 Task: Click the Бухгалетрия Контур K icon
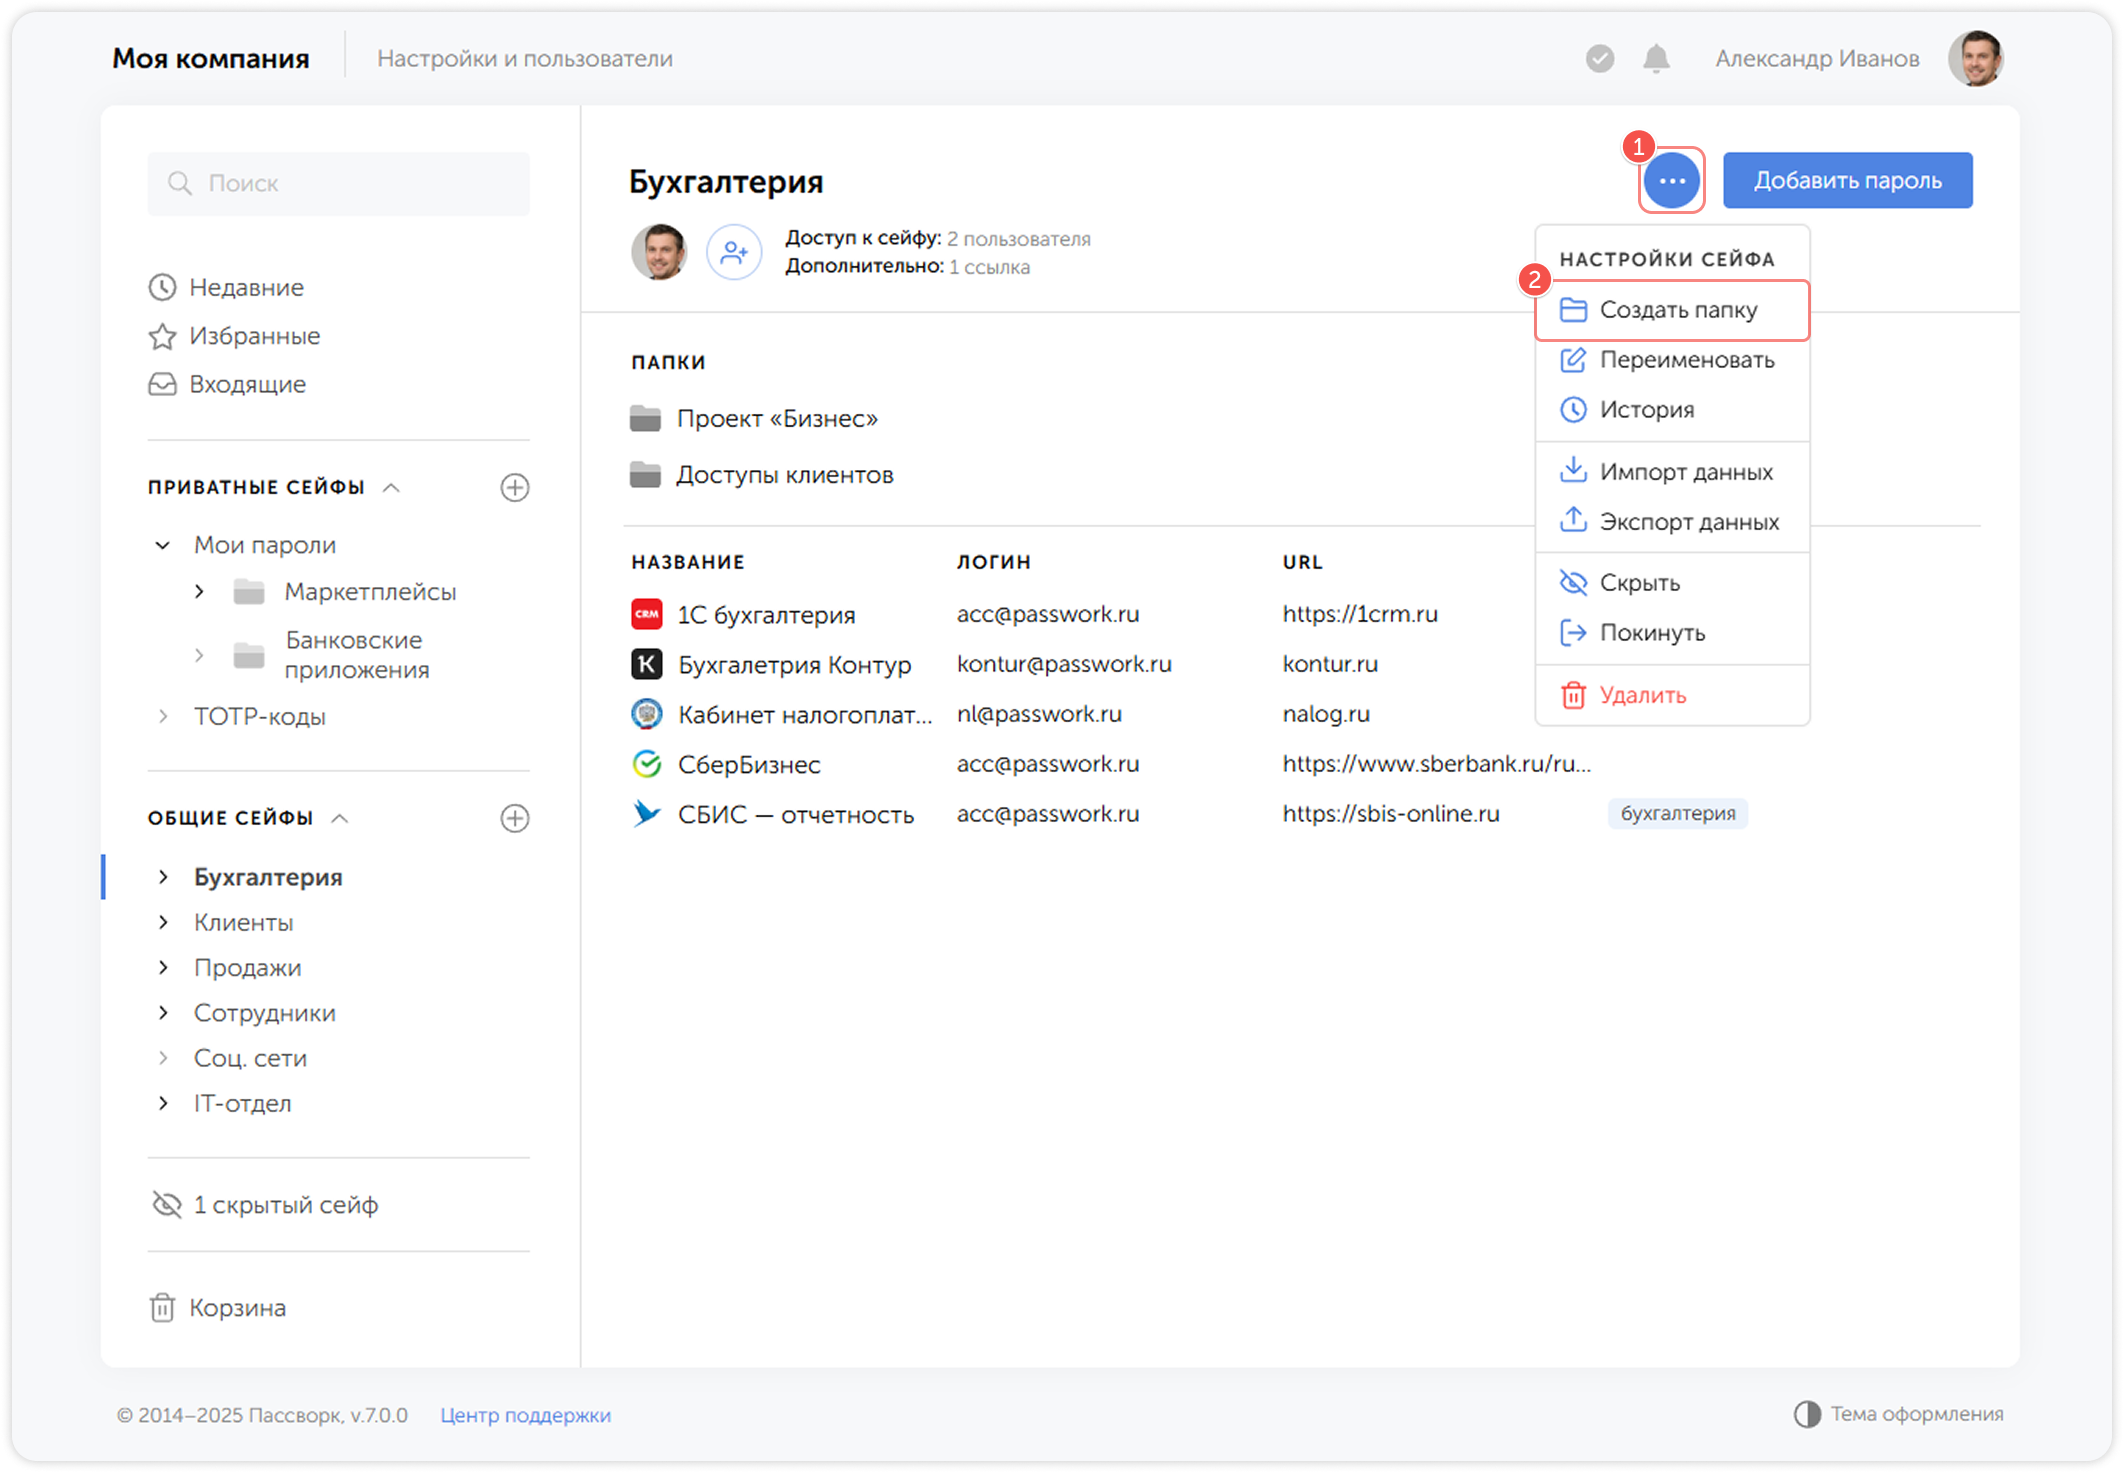point(647,664)
